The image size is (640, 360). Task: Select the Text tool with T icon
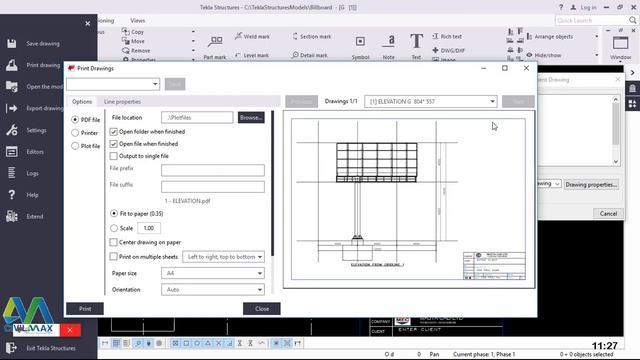[416, 47]
